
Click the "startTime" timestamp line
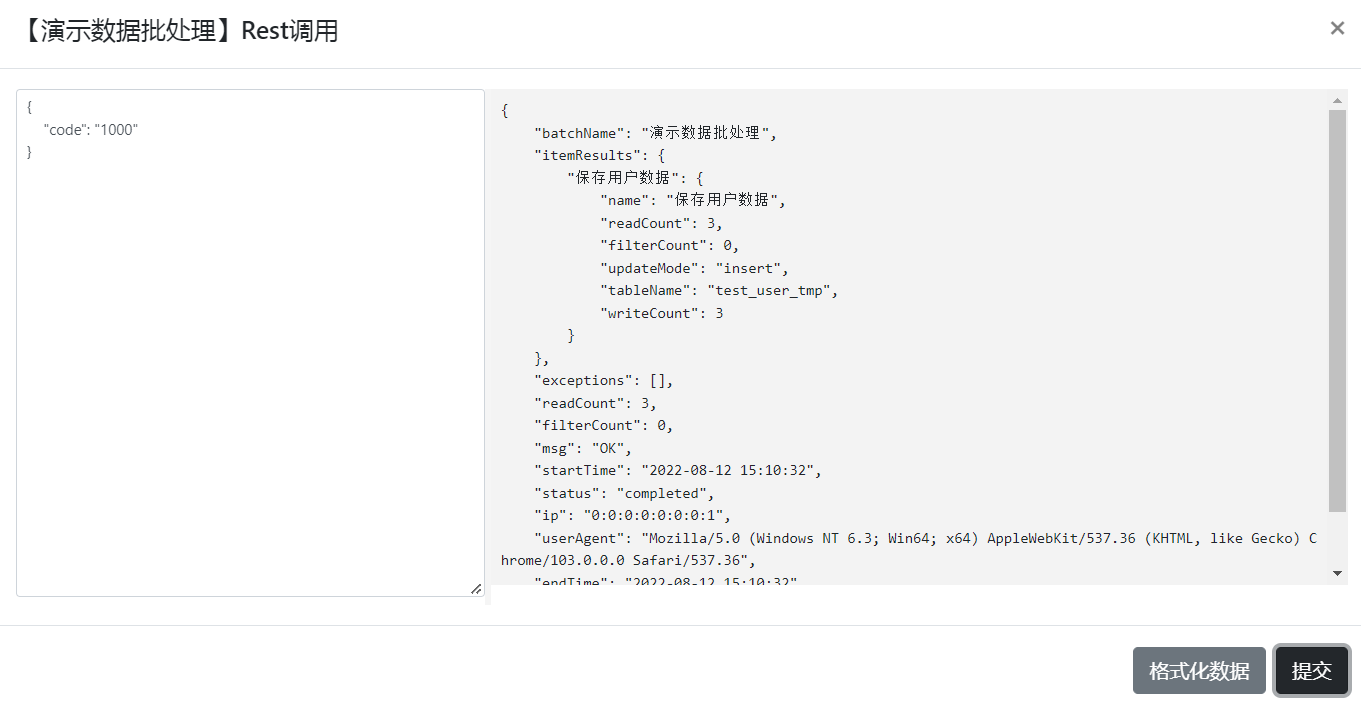678,471
